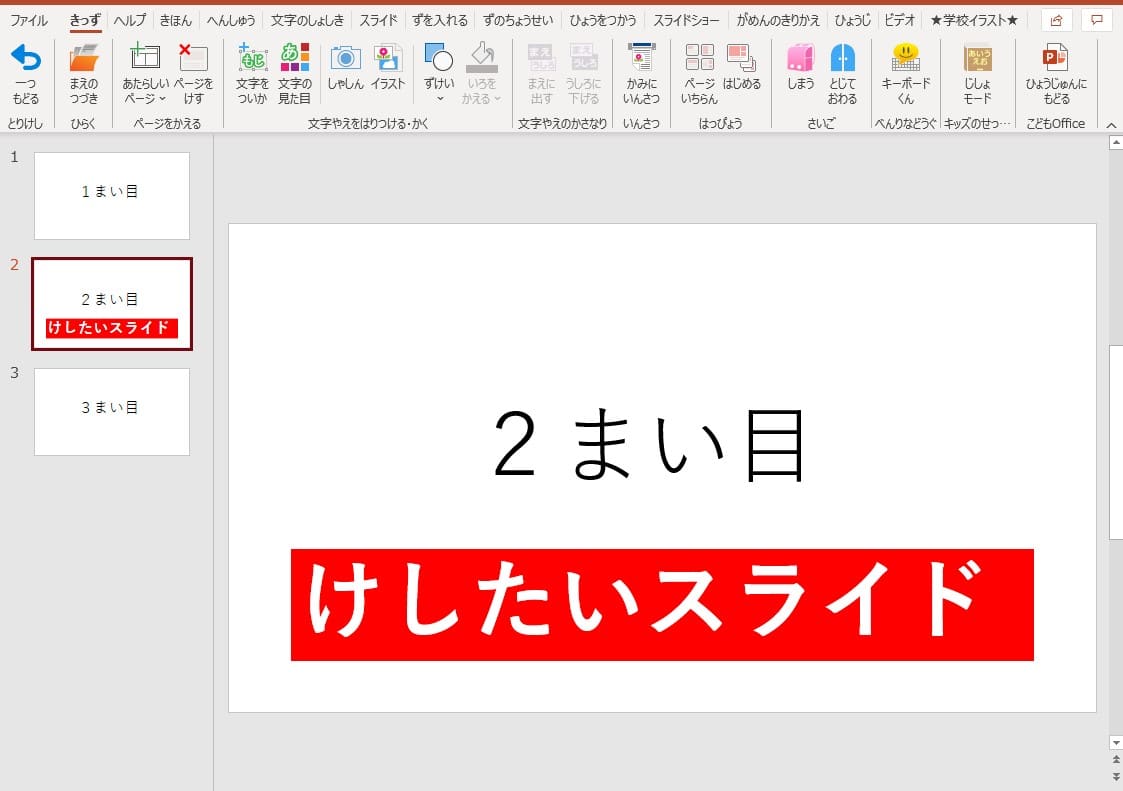The height and width of the screenshot is (791, 1123).
Task: Switch to the きほん tab
Action: [x=176, y=20]
